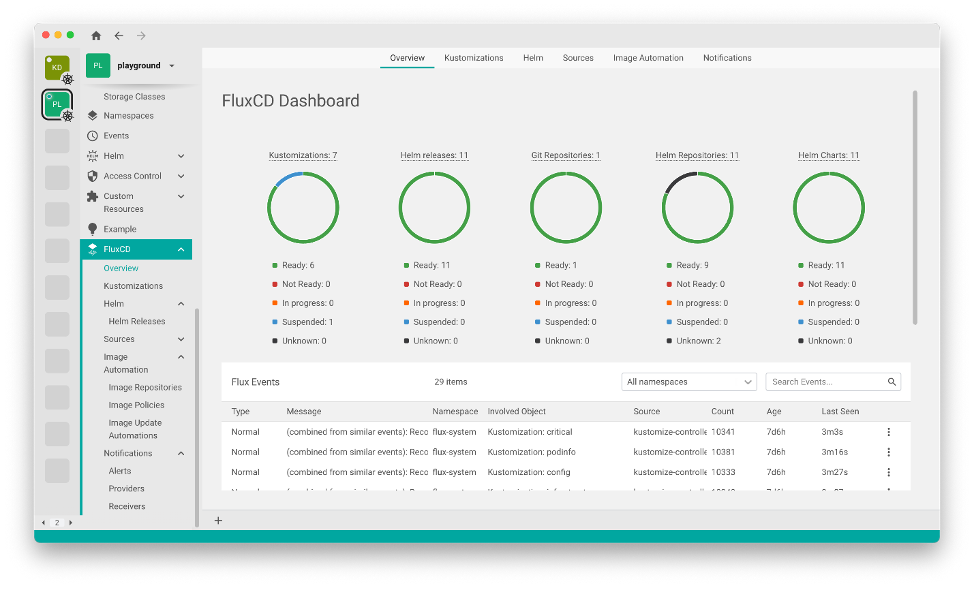Click the Events clock icon

point(93,135)
